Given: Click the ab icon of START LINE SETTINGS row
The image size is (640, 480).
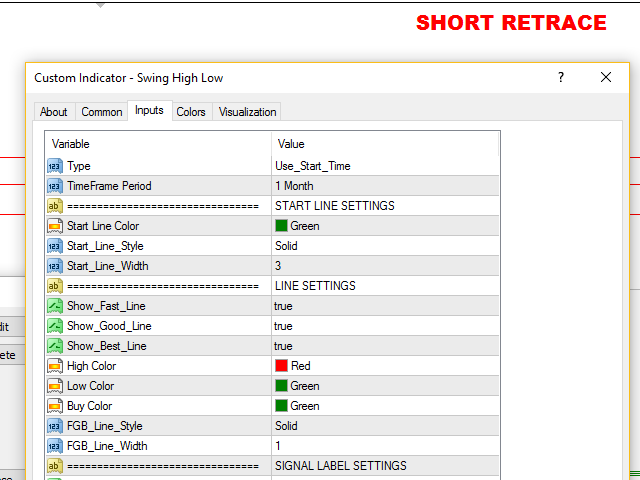Looking at the screenshot, I should coord(55,206).
